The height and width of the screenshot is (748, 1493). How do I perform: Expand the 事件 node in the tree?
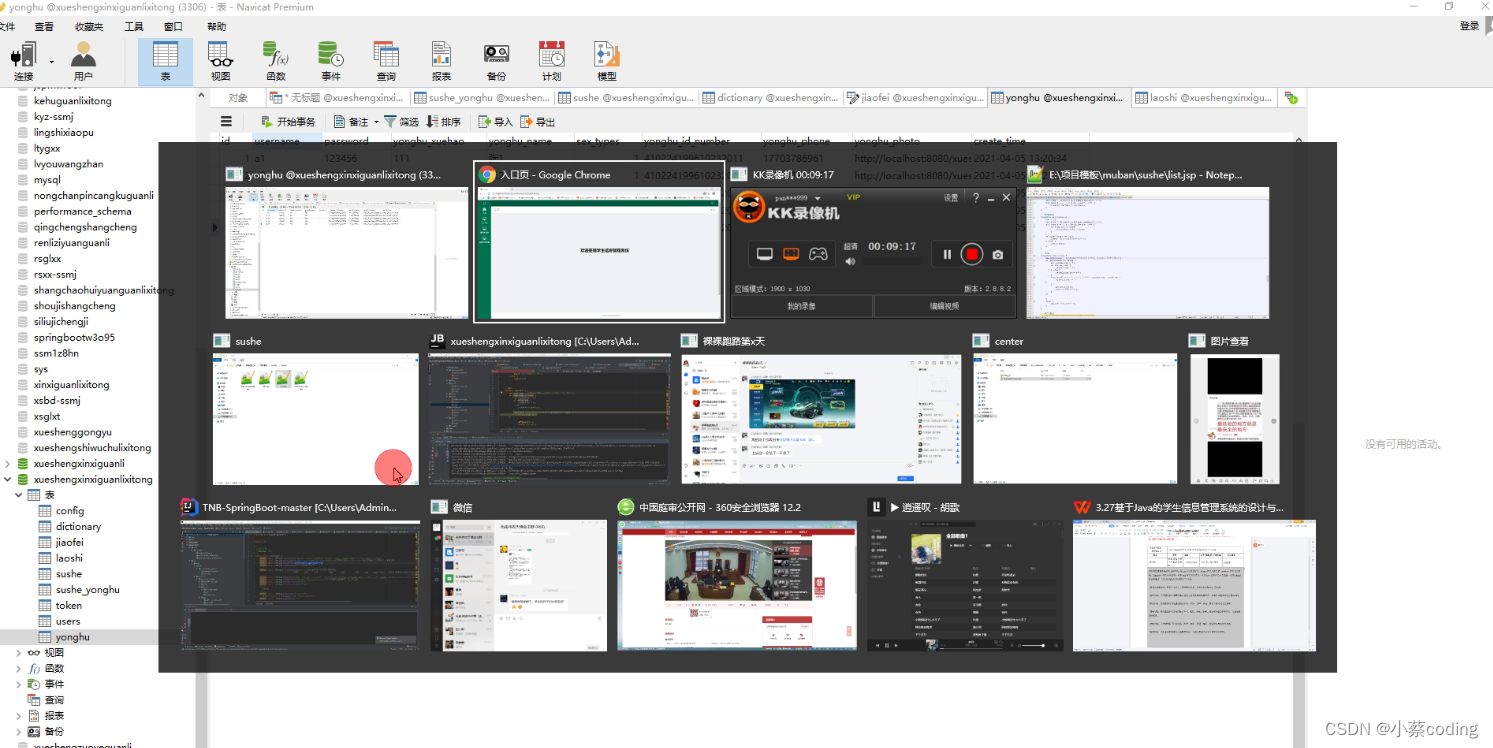tap(18, 684)
